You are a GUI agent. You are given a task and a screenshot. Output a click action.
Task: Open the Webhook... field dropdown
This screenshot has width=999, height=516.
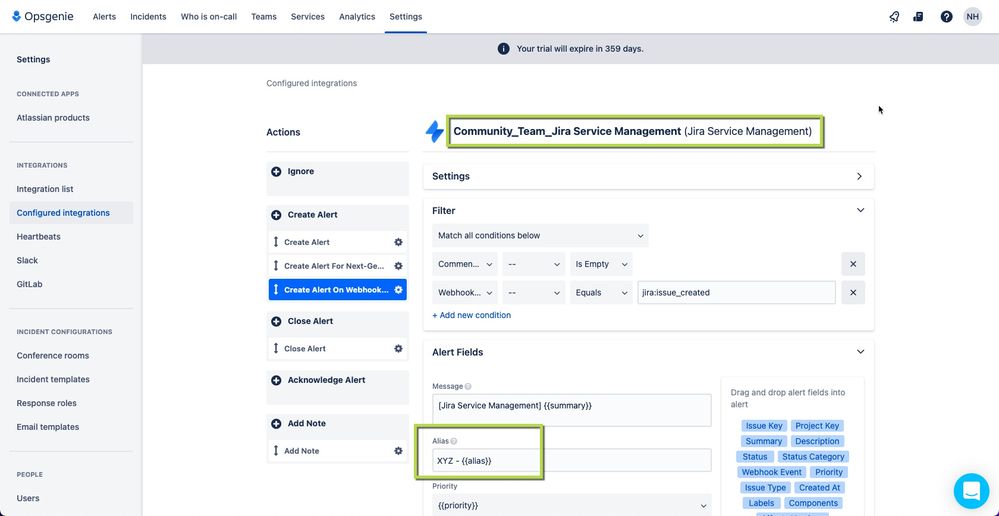pyautogui.click(x=465, y=292)
